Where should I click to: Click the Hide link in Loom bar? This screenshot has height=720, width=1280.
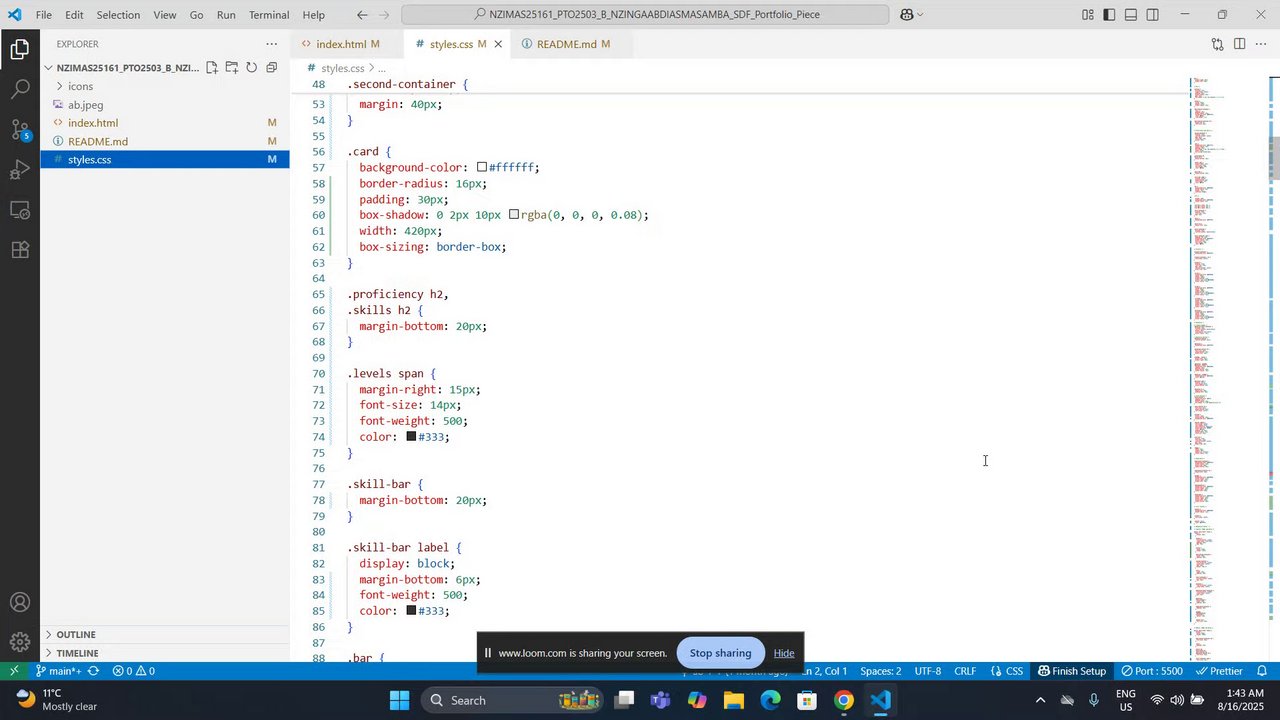[x=784, y=653]
